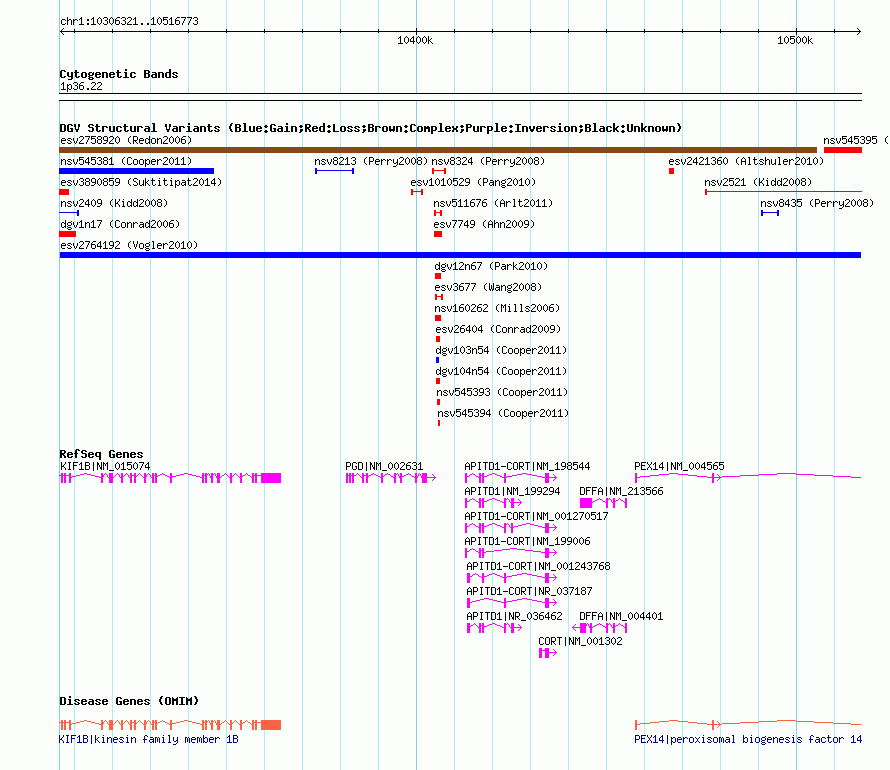Viewport: 890px width, 770px height.
Task: Select the nsv160262 (Mills2006) label
Action: point(497,308)
